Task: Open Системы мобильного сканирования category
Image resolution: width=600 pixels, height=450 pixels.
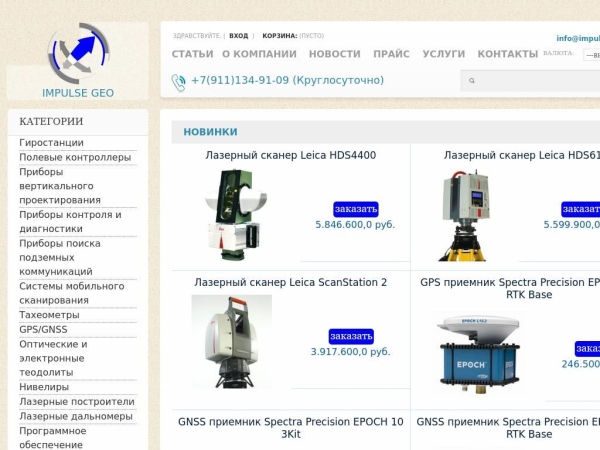Action: pos(72,293)
